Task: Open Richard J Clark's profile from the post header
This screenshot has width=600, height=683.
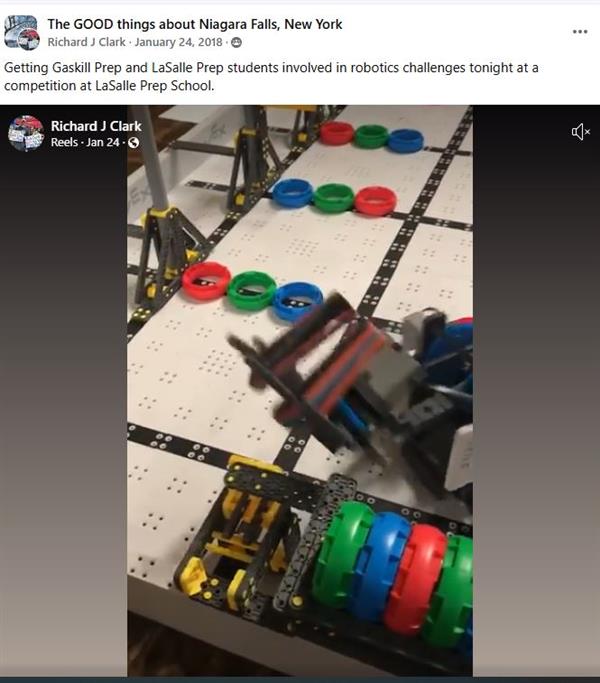Action: click(86, 42)
